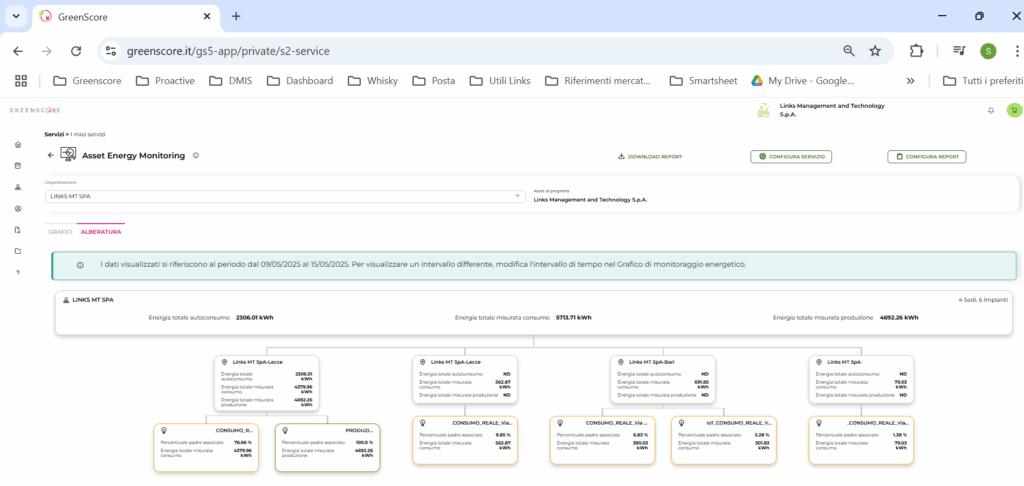
Task: Select the IoT_CONSUMO_REALE card showing 5.28 %
Action: coord(724,440)
